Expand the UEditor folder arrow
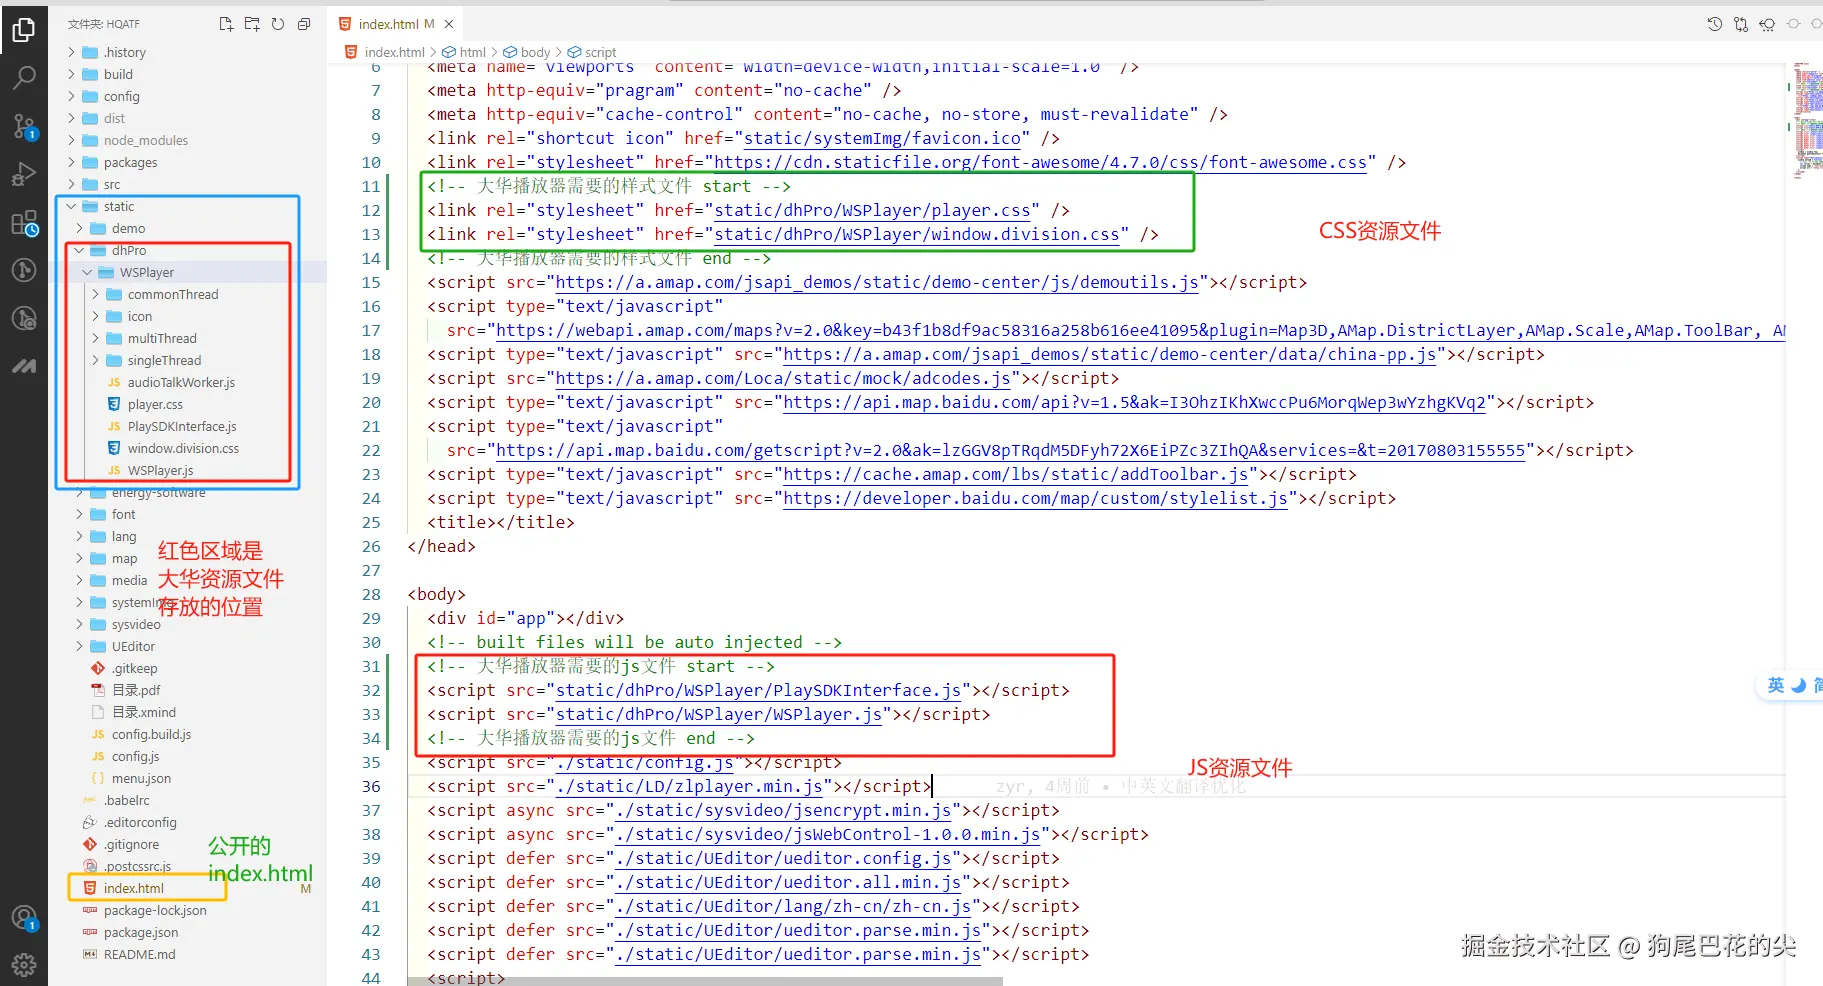Viewport: 1823px width, 986px height. [x=79, y=646]
